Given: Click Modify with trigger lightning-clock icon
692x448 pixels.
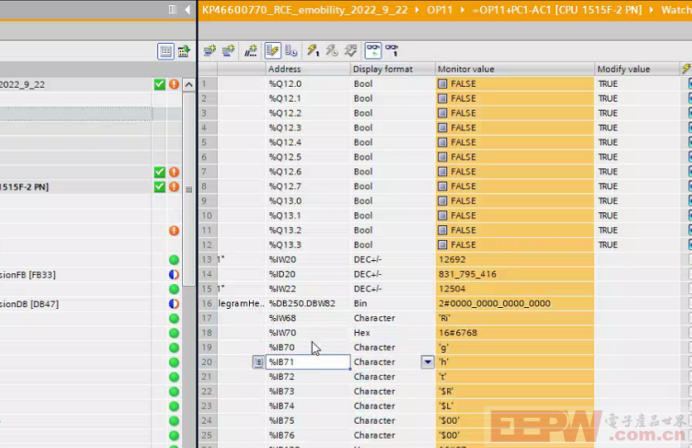Looking at the screenshot, I should click(332, 51).
